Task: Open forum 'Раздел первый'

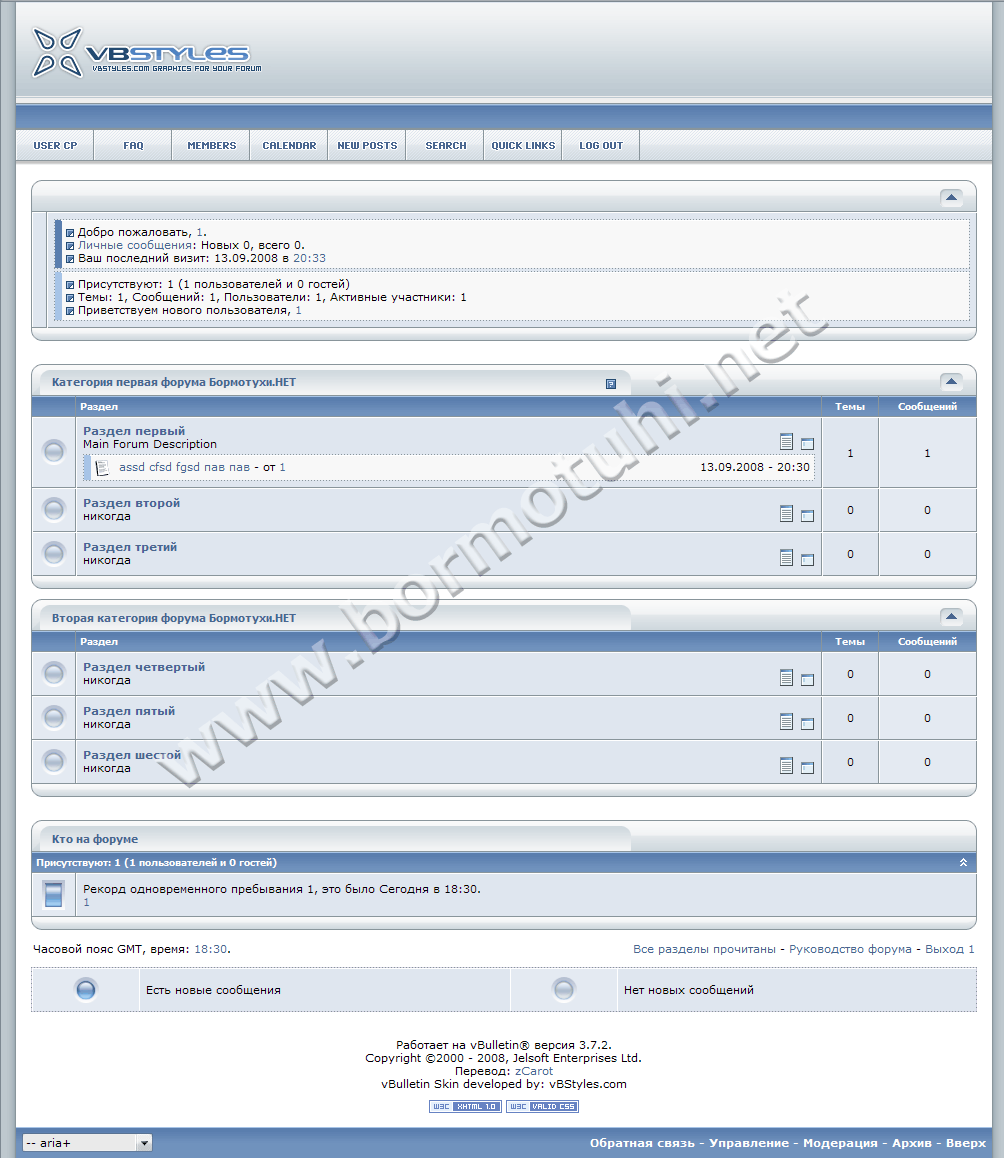Action: [134, 431]
